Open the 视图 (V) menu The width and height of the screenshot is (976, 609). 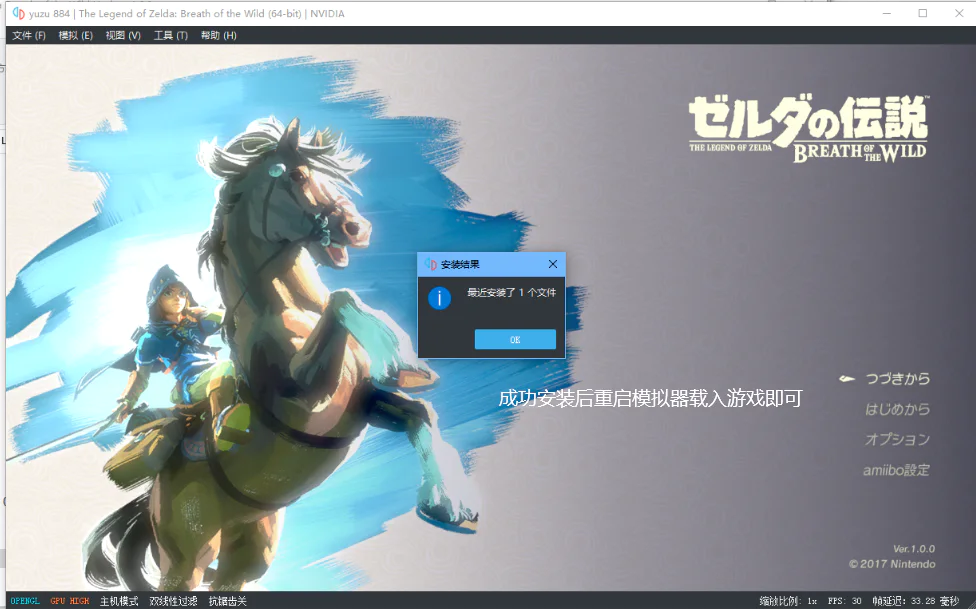point(123,35)
